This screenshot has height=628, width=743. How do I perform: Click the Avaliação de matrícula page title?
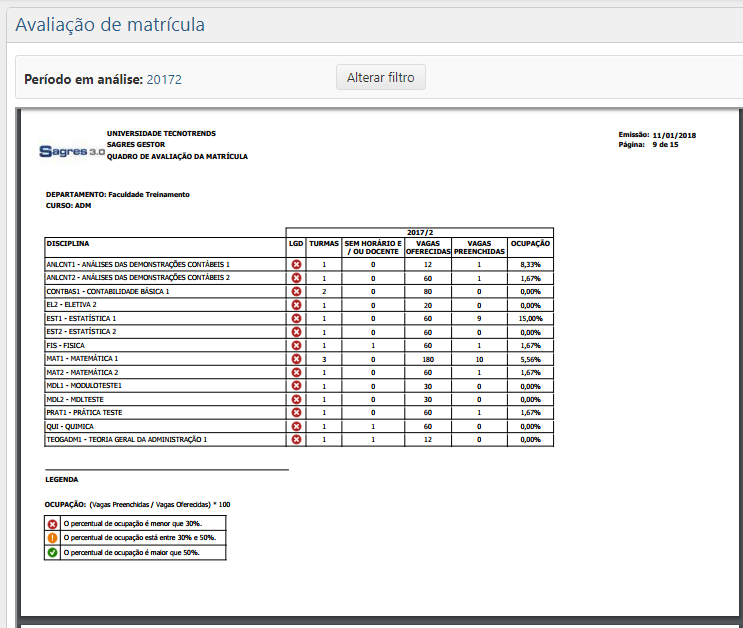tap(110, 24)
